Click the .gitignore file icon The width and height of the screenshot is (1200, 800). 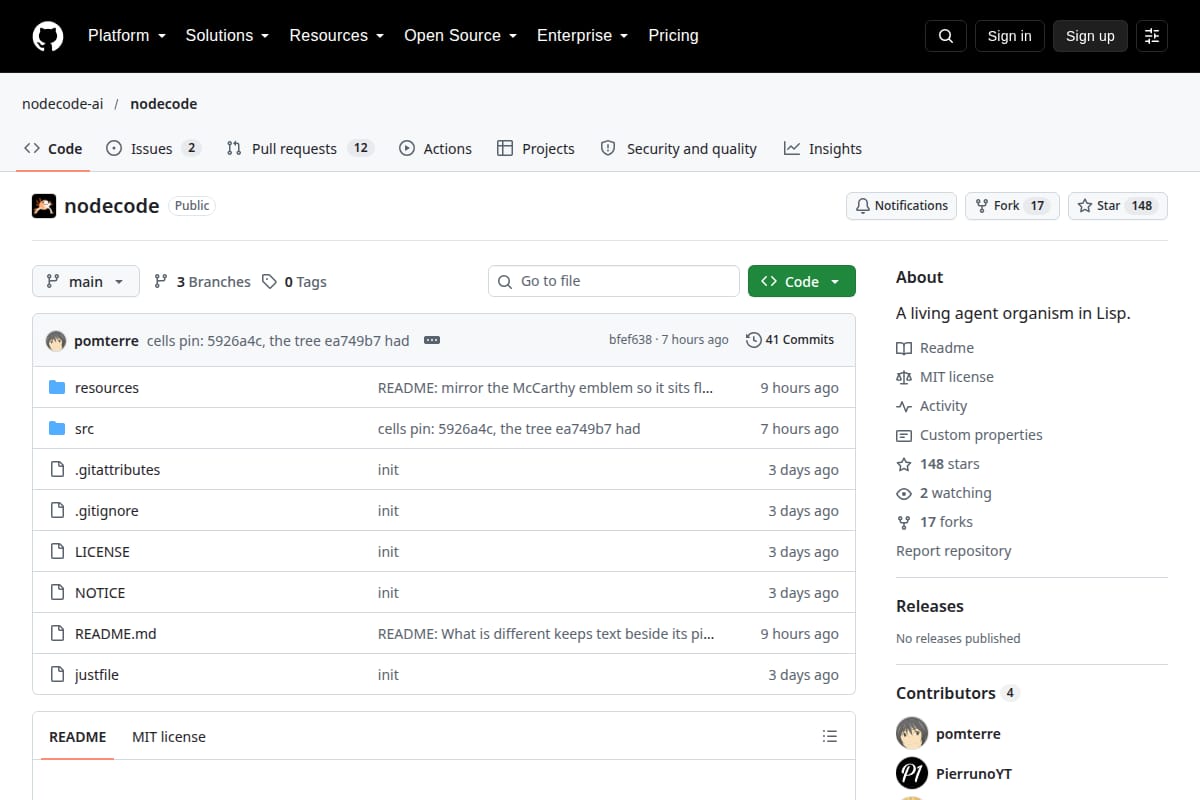(x=57, y=511)
